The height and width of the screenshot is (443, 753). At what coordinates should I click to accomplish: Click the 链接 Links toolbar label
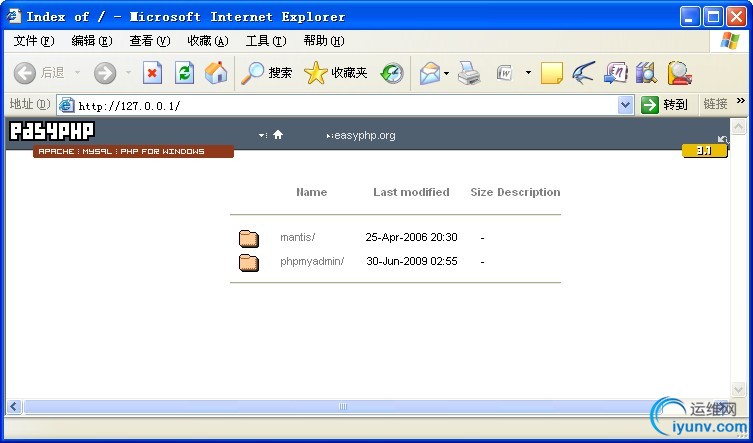[x=716, y=104]
